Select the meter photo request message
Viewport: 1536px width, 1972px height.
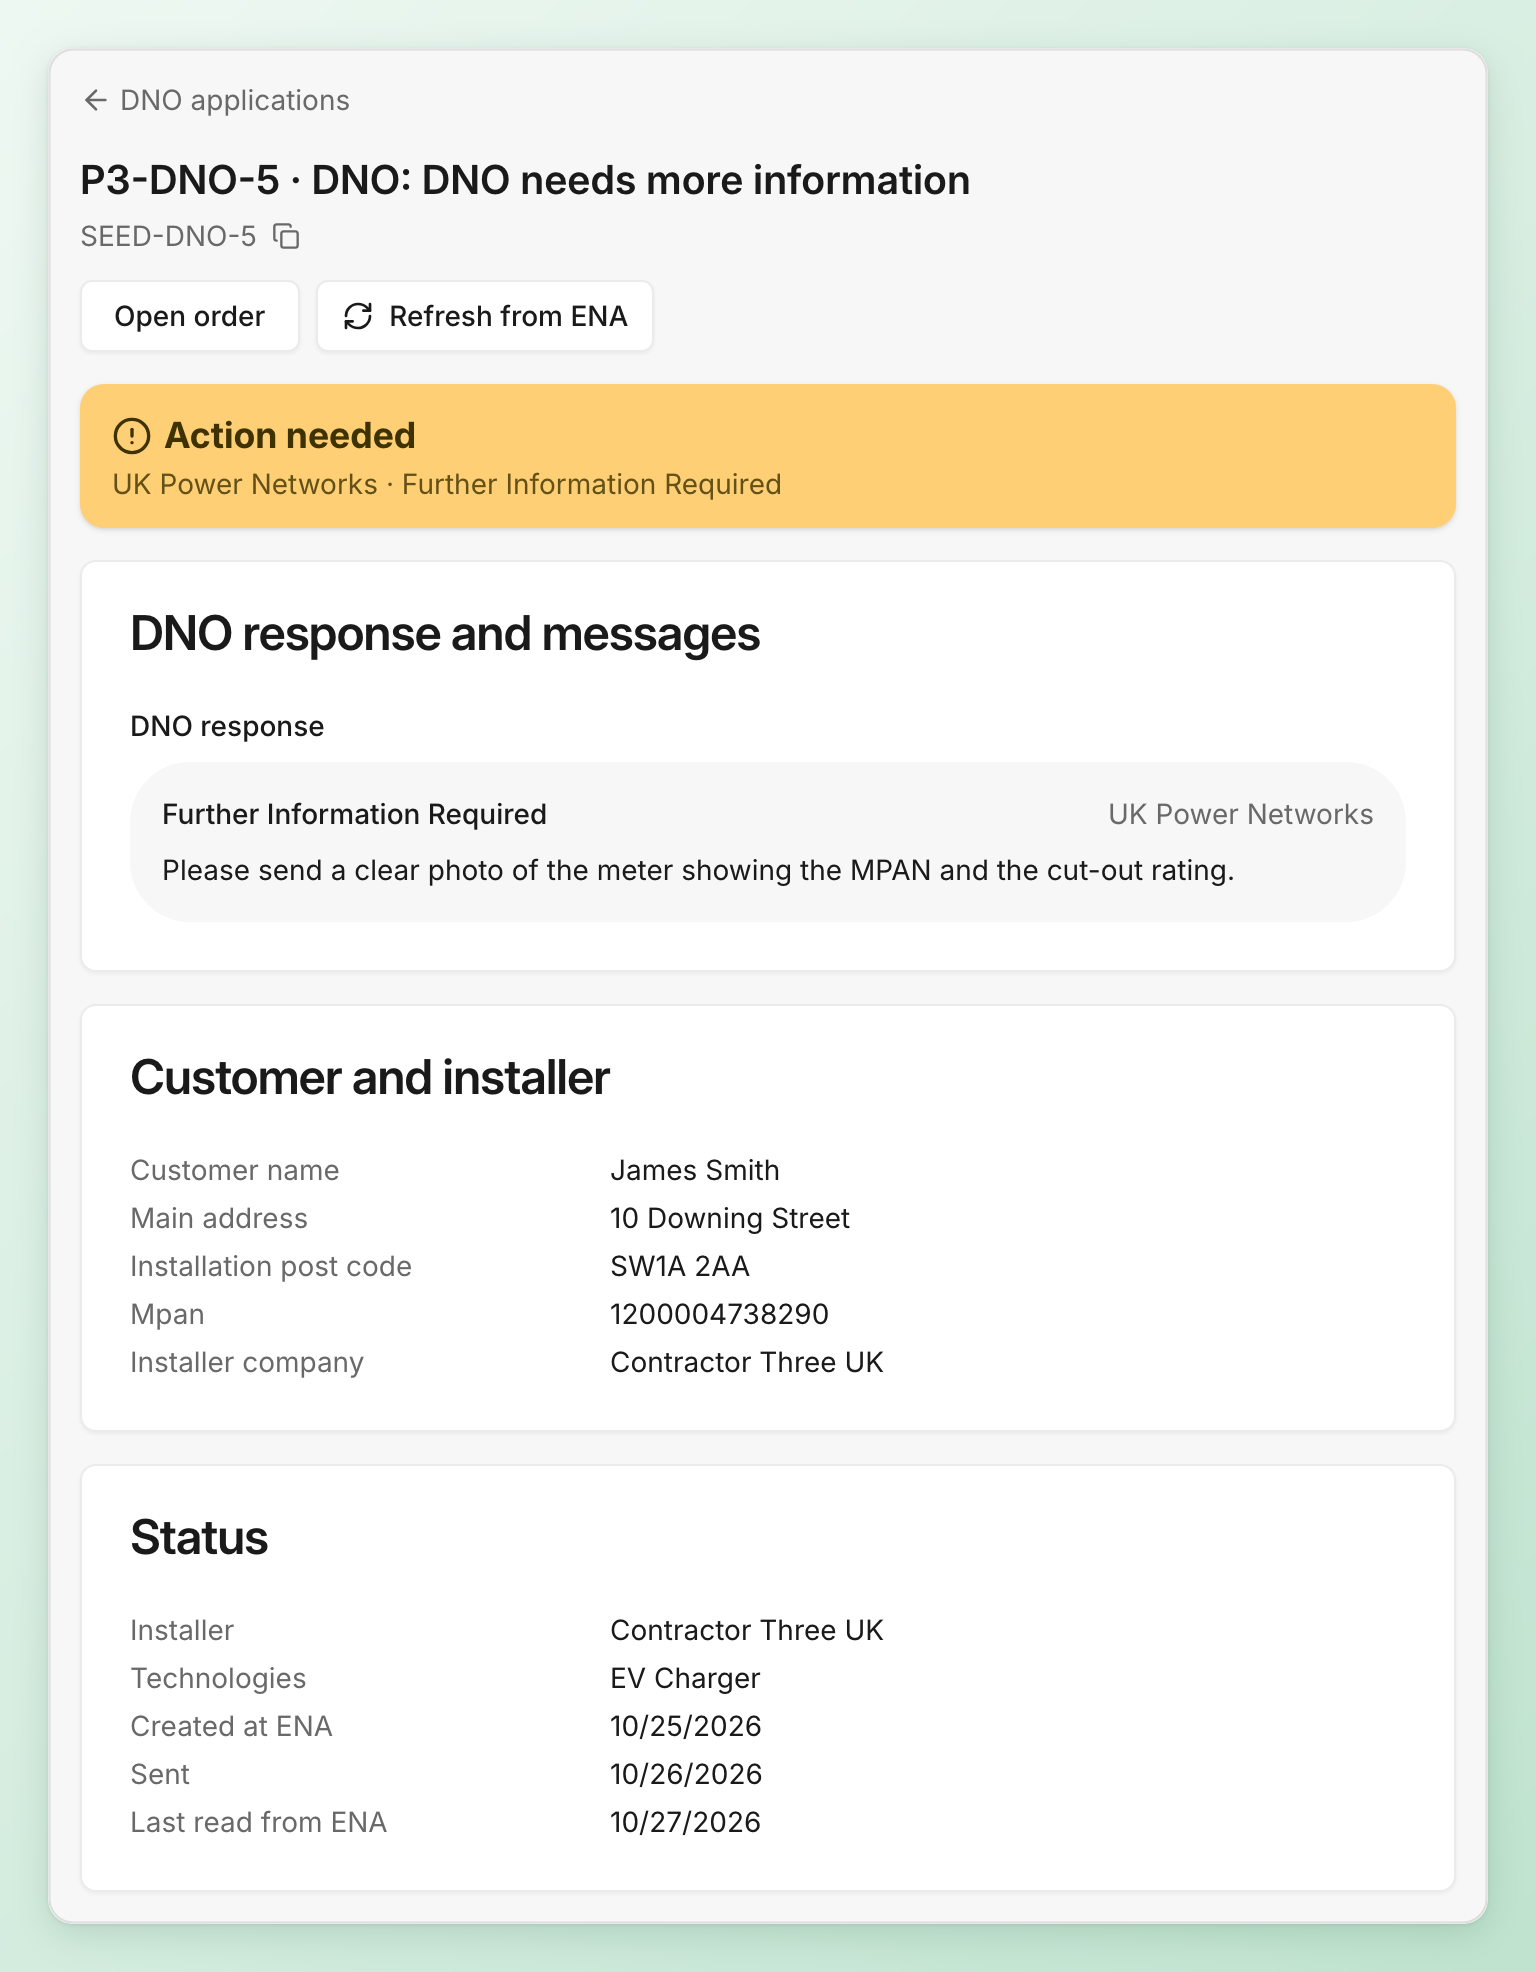(x=698, y=870)
